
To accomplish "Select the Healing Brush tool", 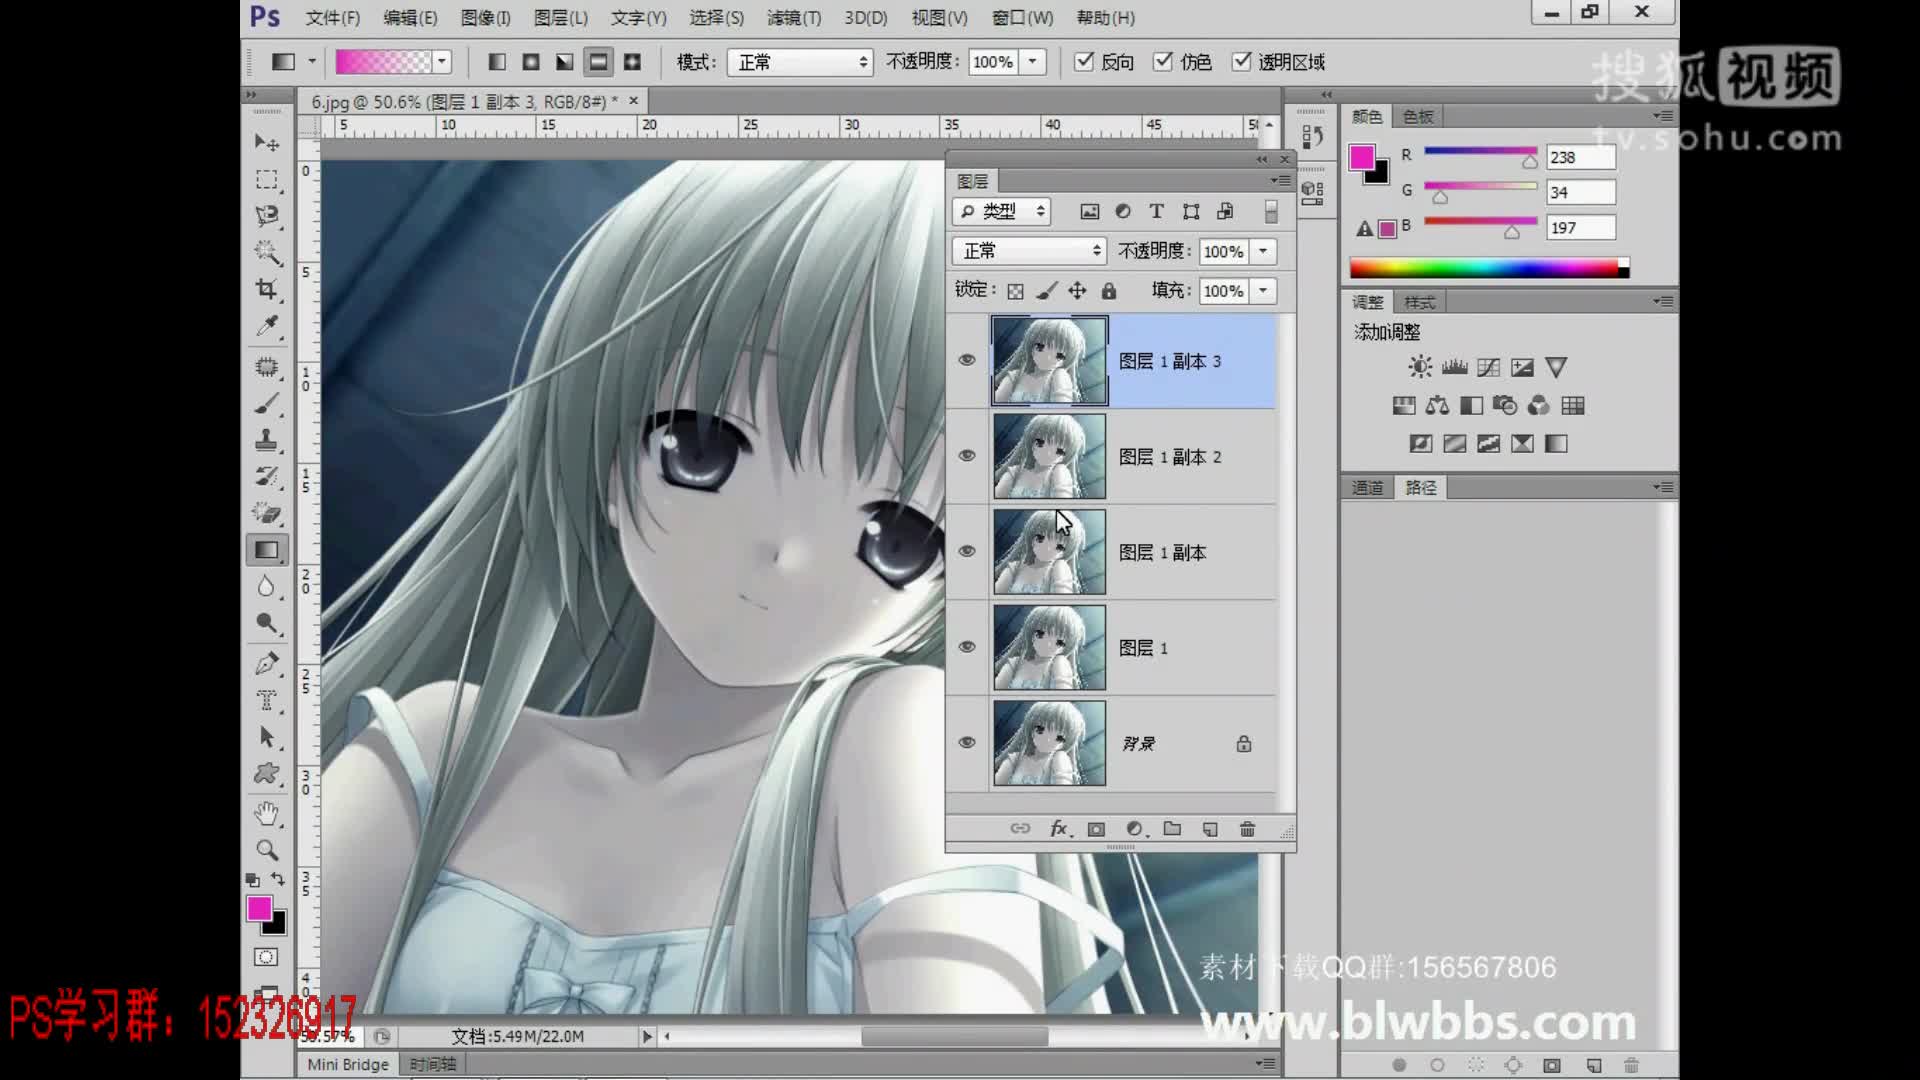I will pos(266,367).
